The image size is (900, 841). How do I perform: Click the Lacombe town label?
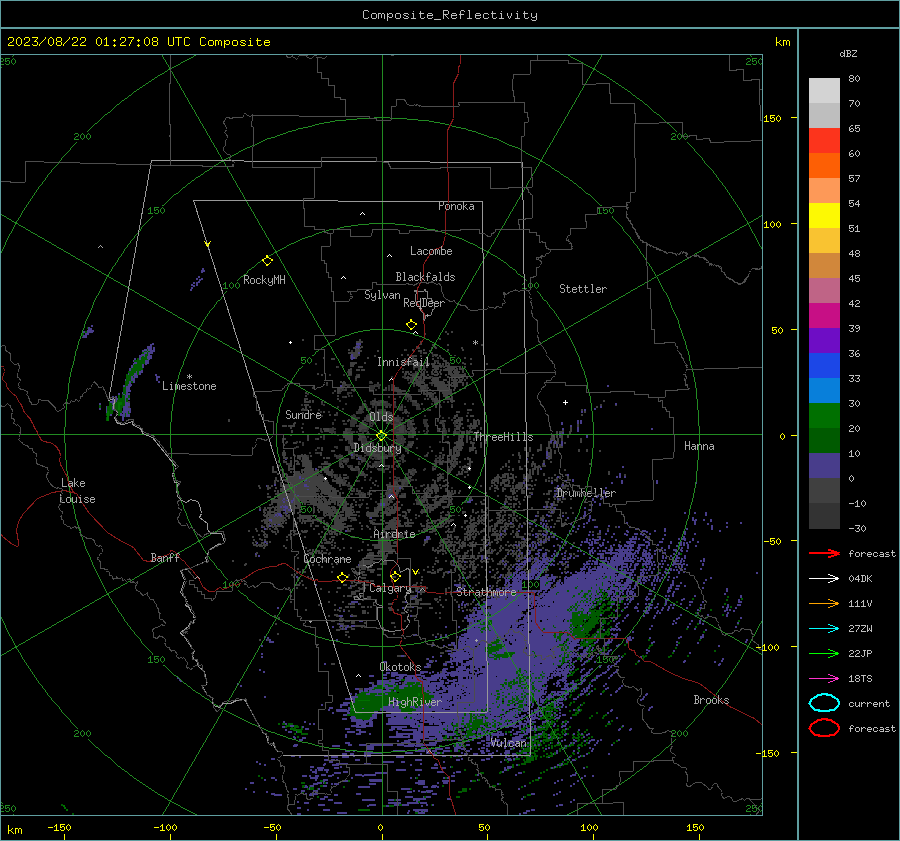(x=431, y=251)
